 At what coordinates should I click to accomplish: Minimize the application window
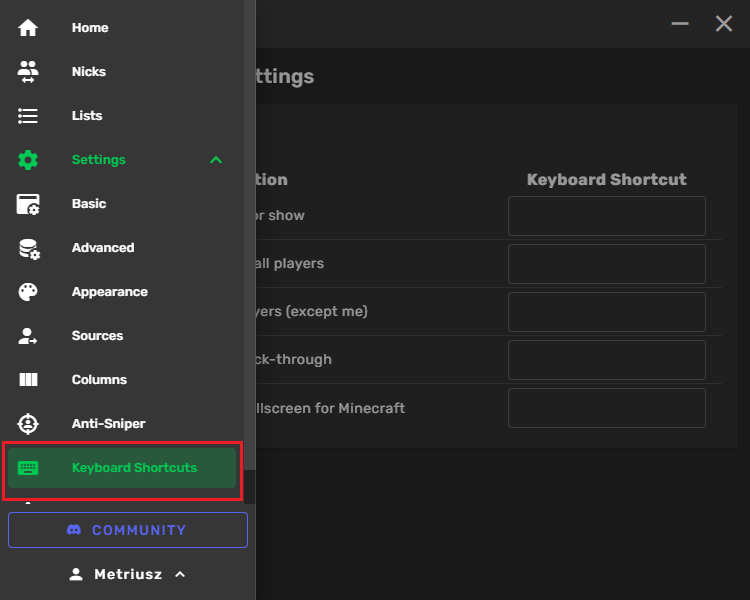point(680,24)
